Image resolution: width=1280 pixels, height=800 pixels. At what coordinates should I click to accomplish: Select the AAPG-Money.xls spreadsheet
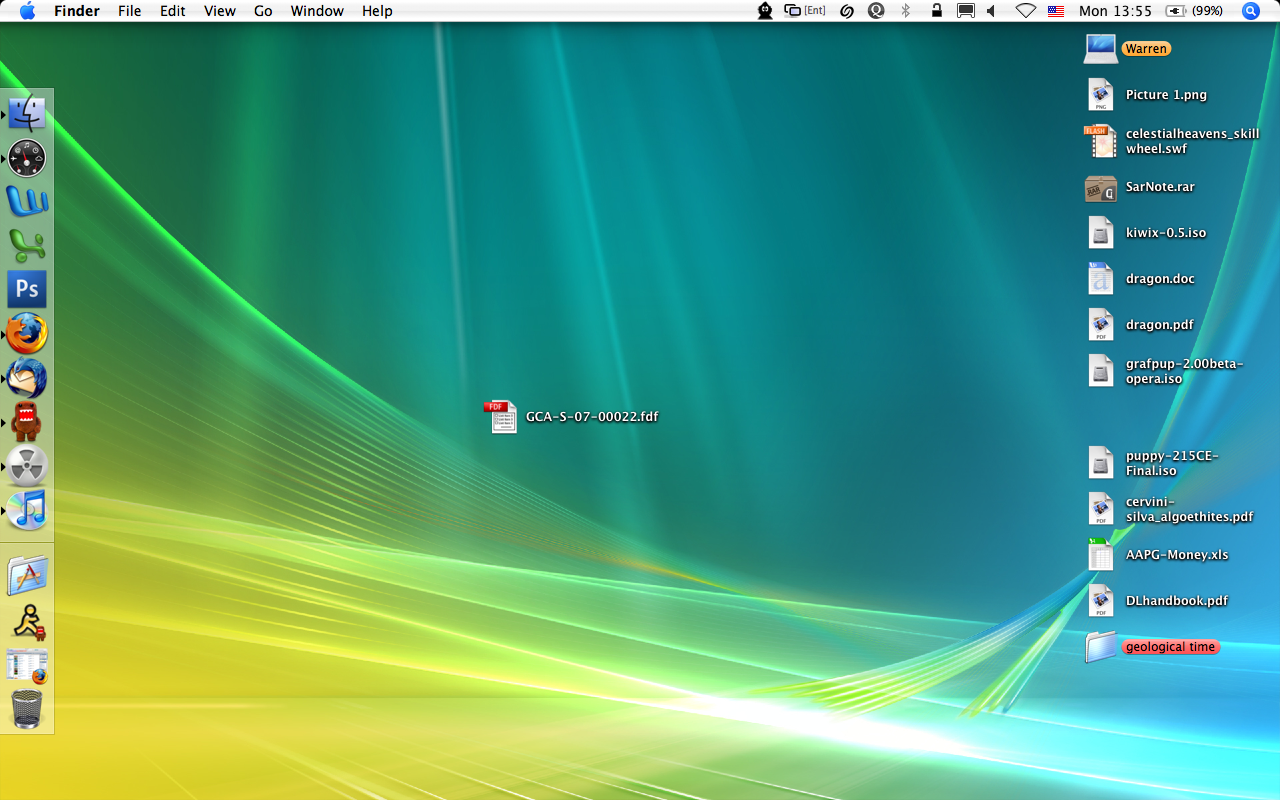pyautogui.click(x=1101, y=554)
